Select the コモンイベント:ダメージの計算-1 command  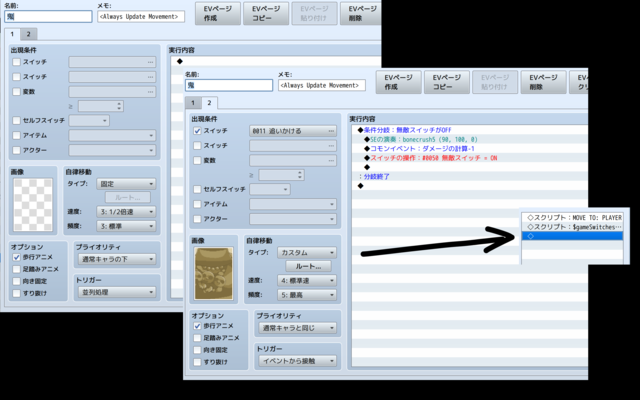pyautogui.click(x=470, y=149)
